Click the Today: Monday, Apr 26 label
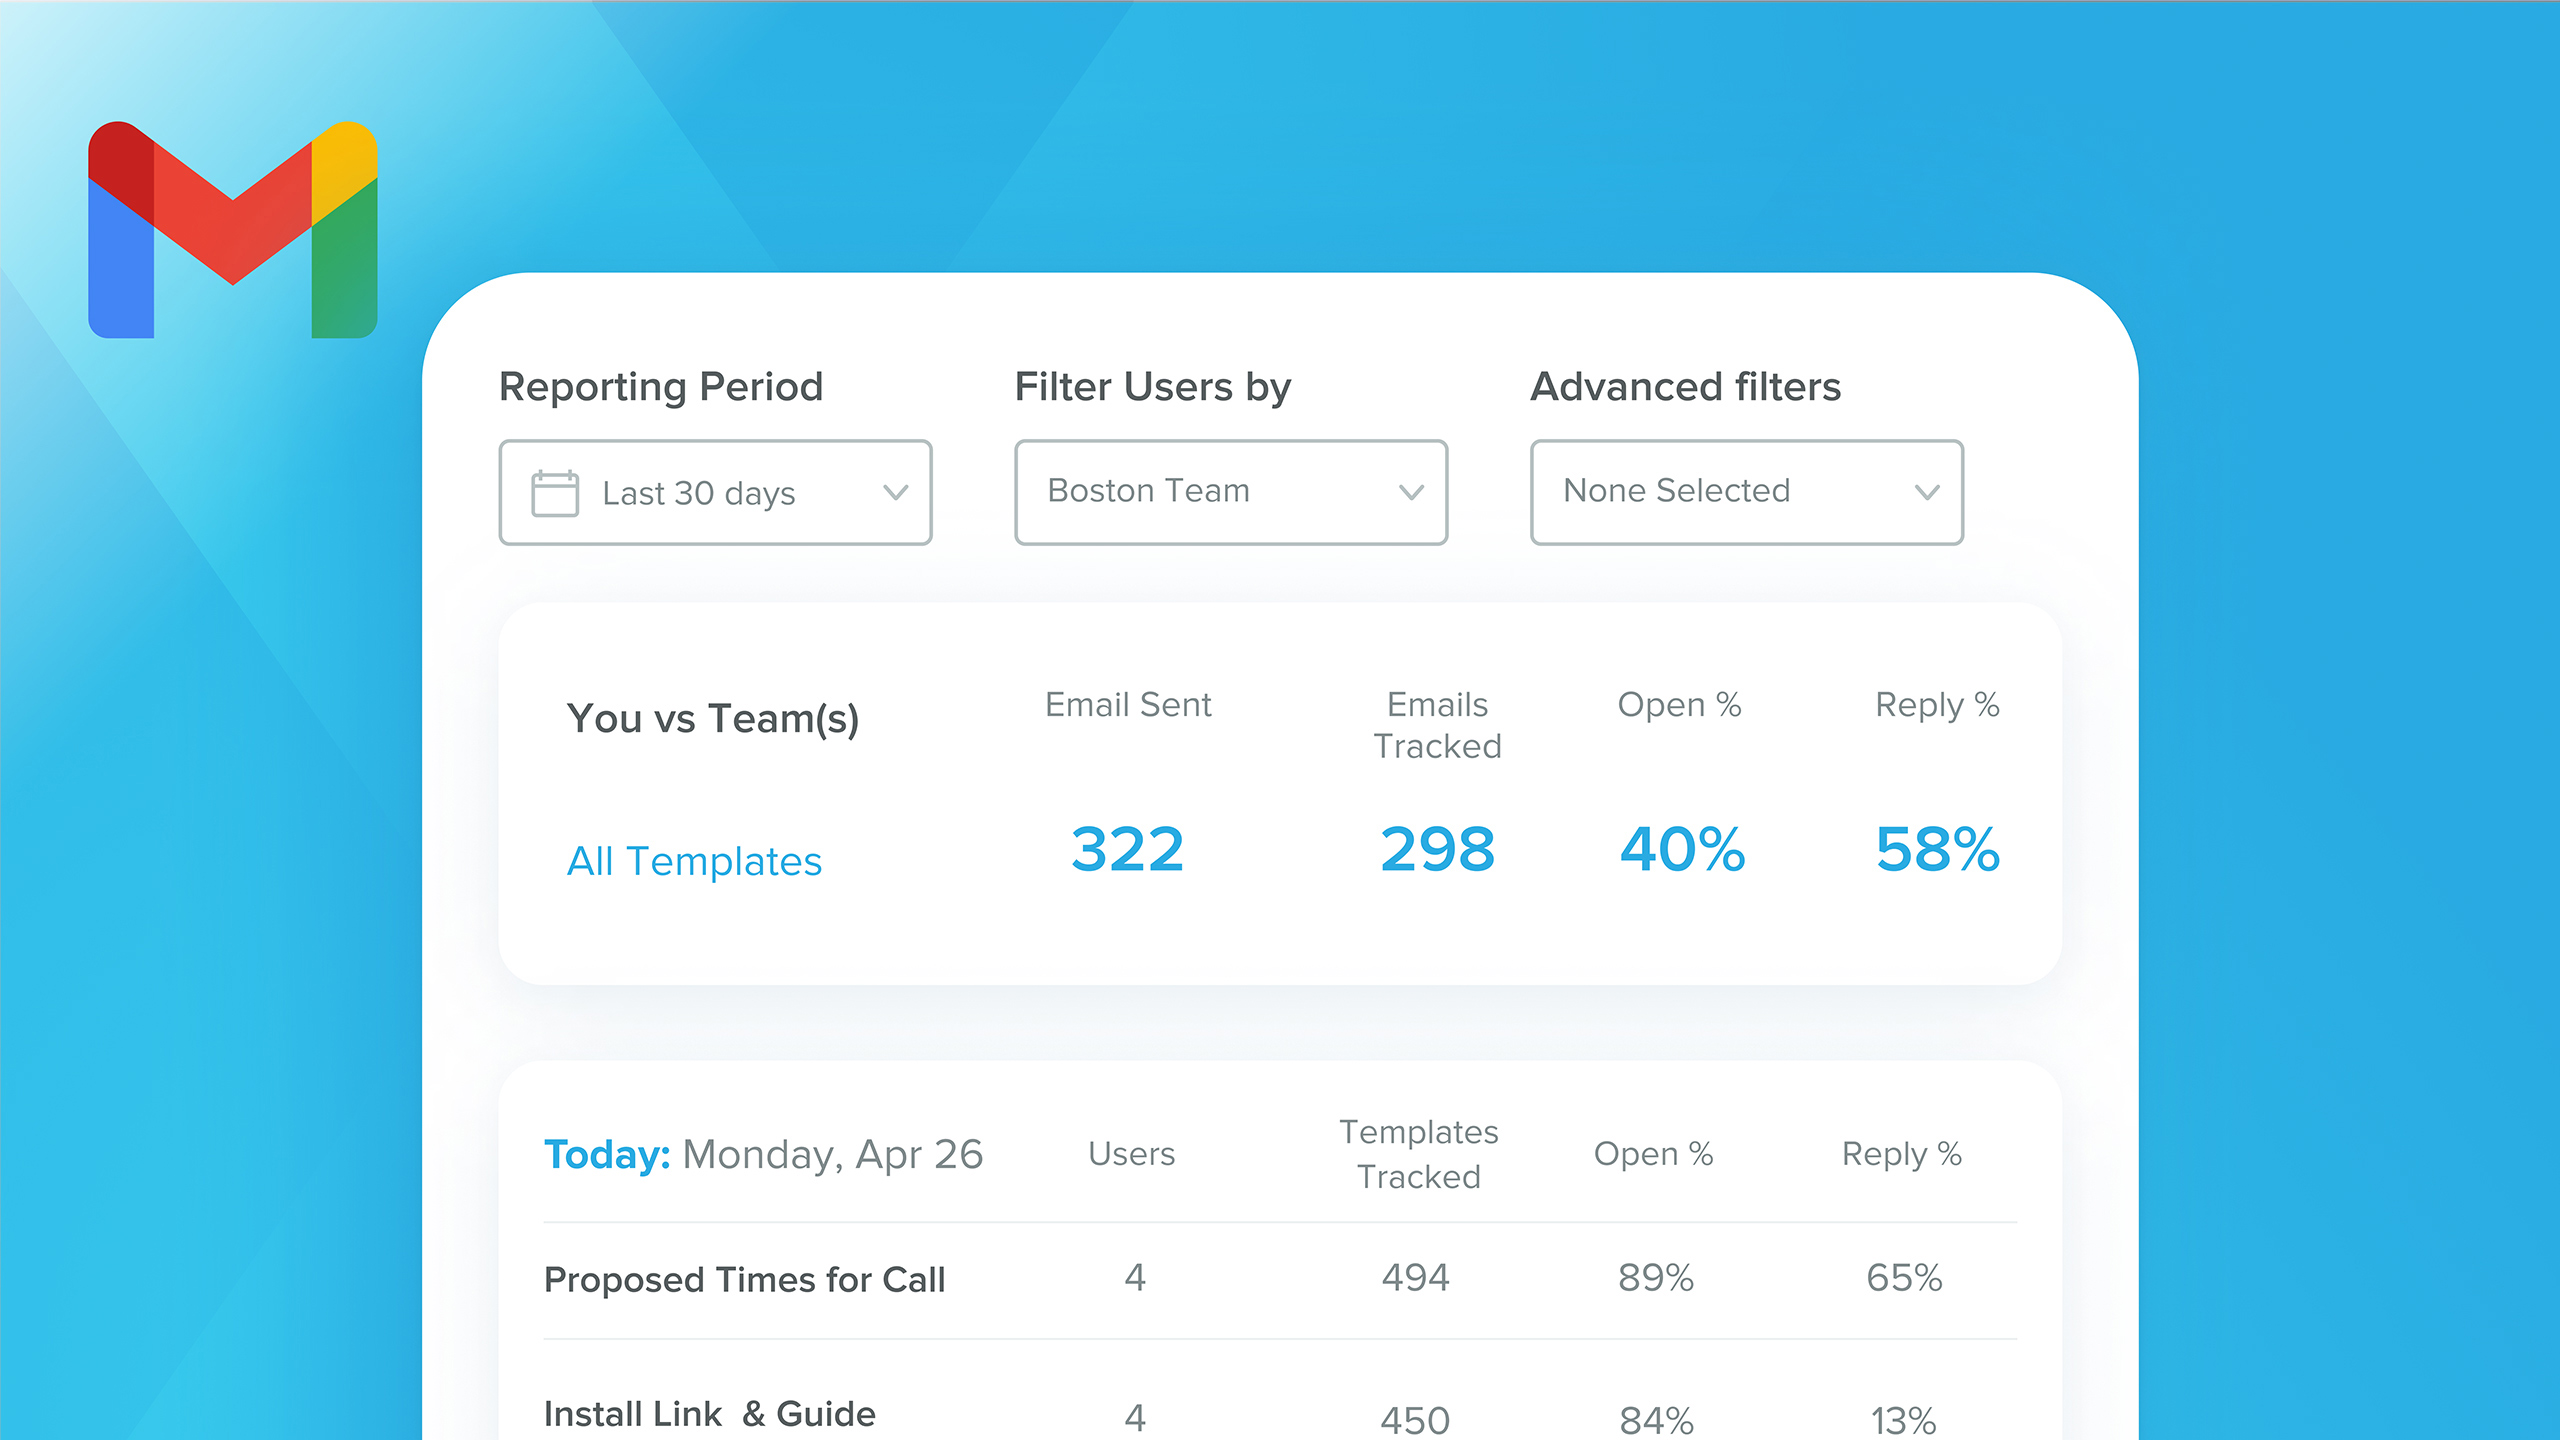 click(x=764, y=1154)
